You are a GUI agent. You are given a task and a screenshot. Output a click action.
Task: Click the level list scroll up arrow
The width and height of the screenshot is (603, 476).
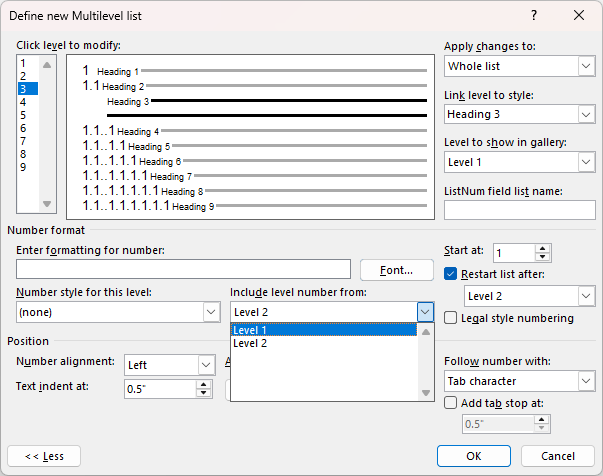47,65
